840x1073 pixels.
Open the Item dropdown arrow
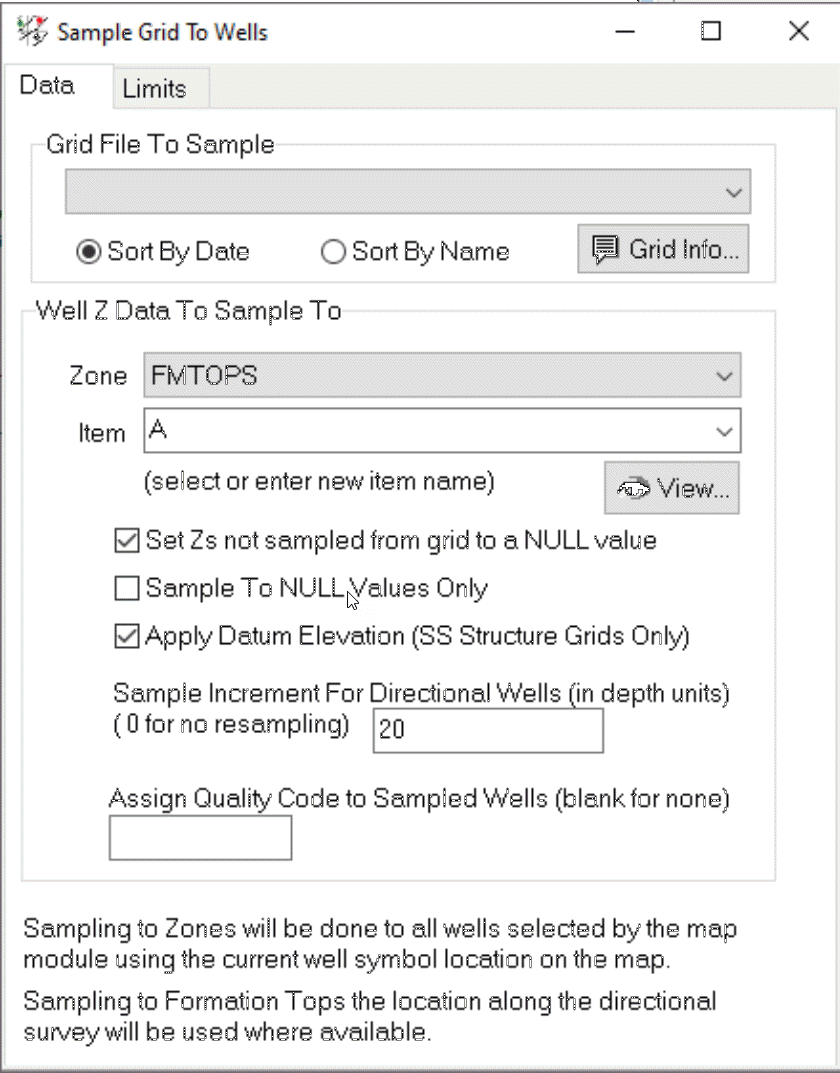[x=724, y=432]
